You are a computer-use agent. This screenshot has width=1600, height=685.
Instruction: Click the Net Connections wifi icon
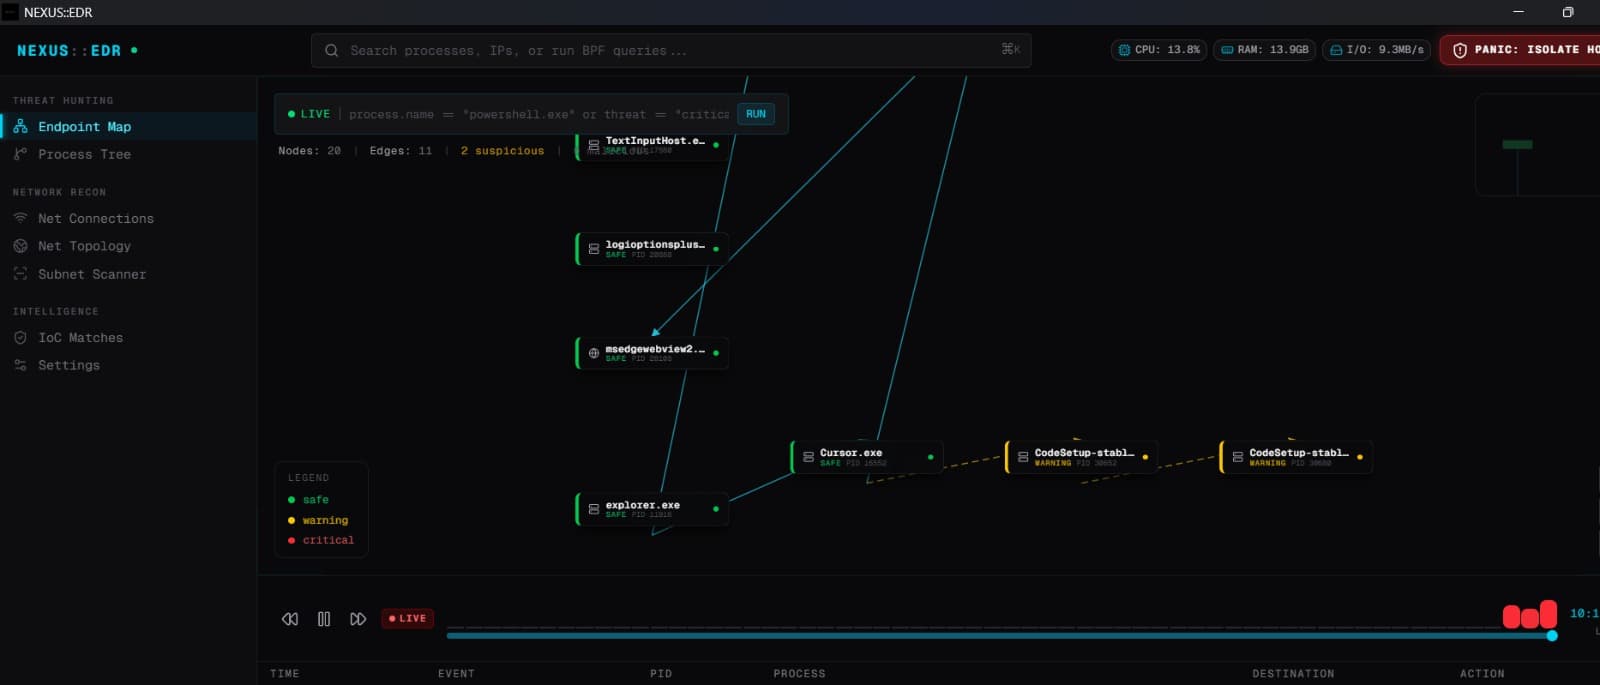20,218
